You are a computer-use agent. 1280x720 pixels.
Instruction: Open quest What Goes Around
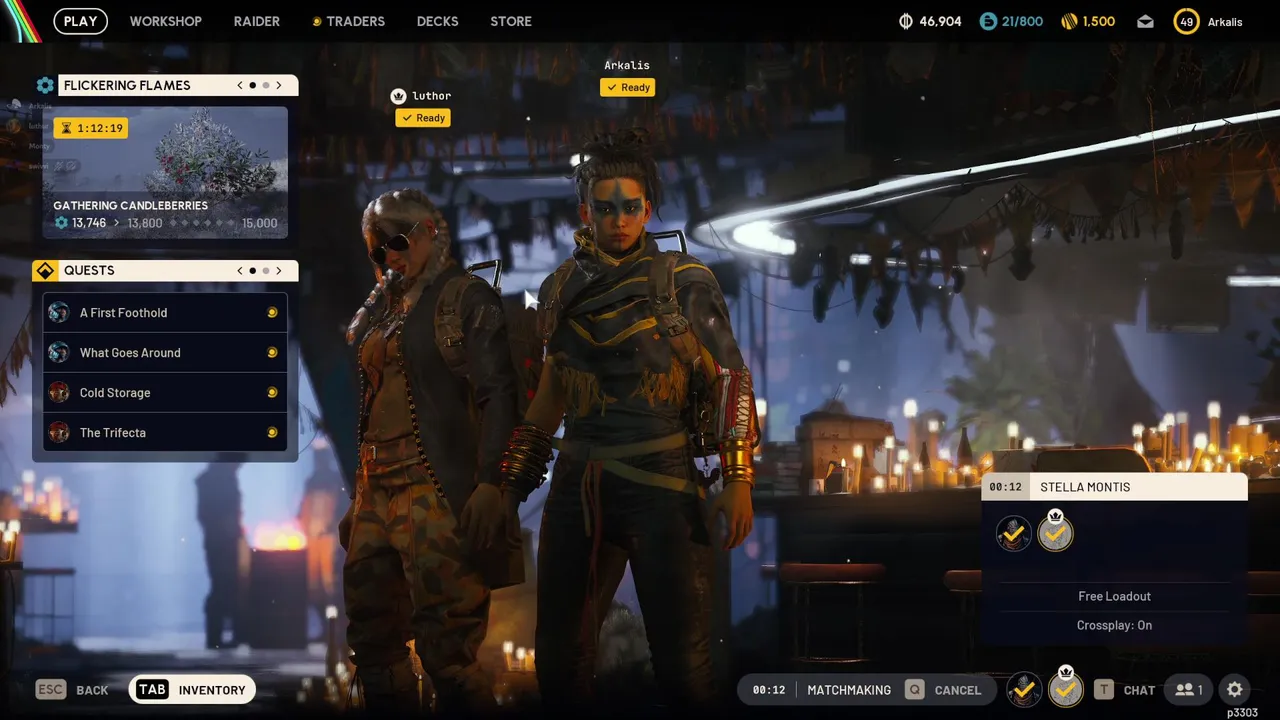tap(165, 352)
